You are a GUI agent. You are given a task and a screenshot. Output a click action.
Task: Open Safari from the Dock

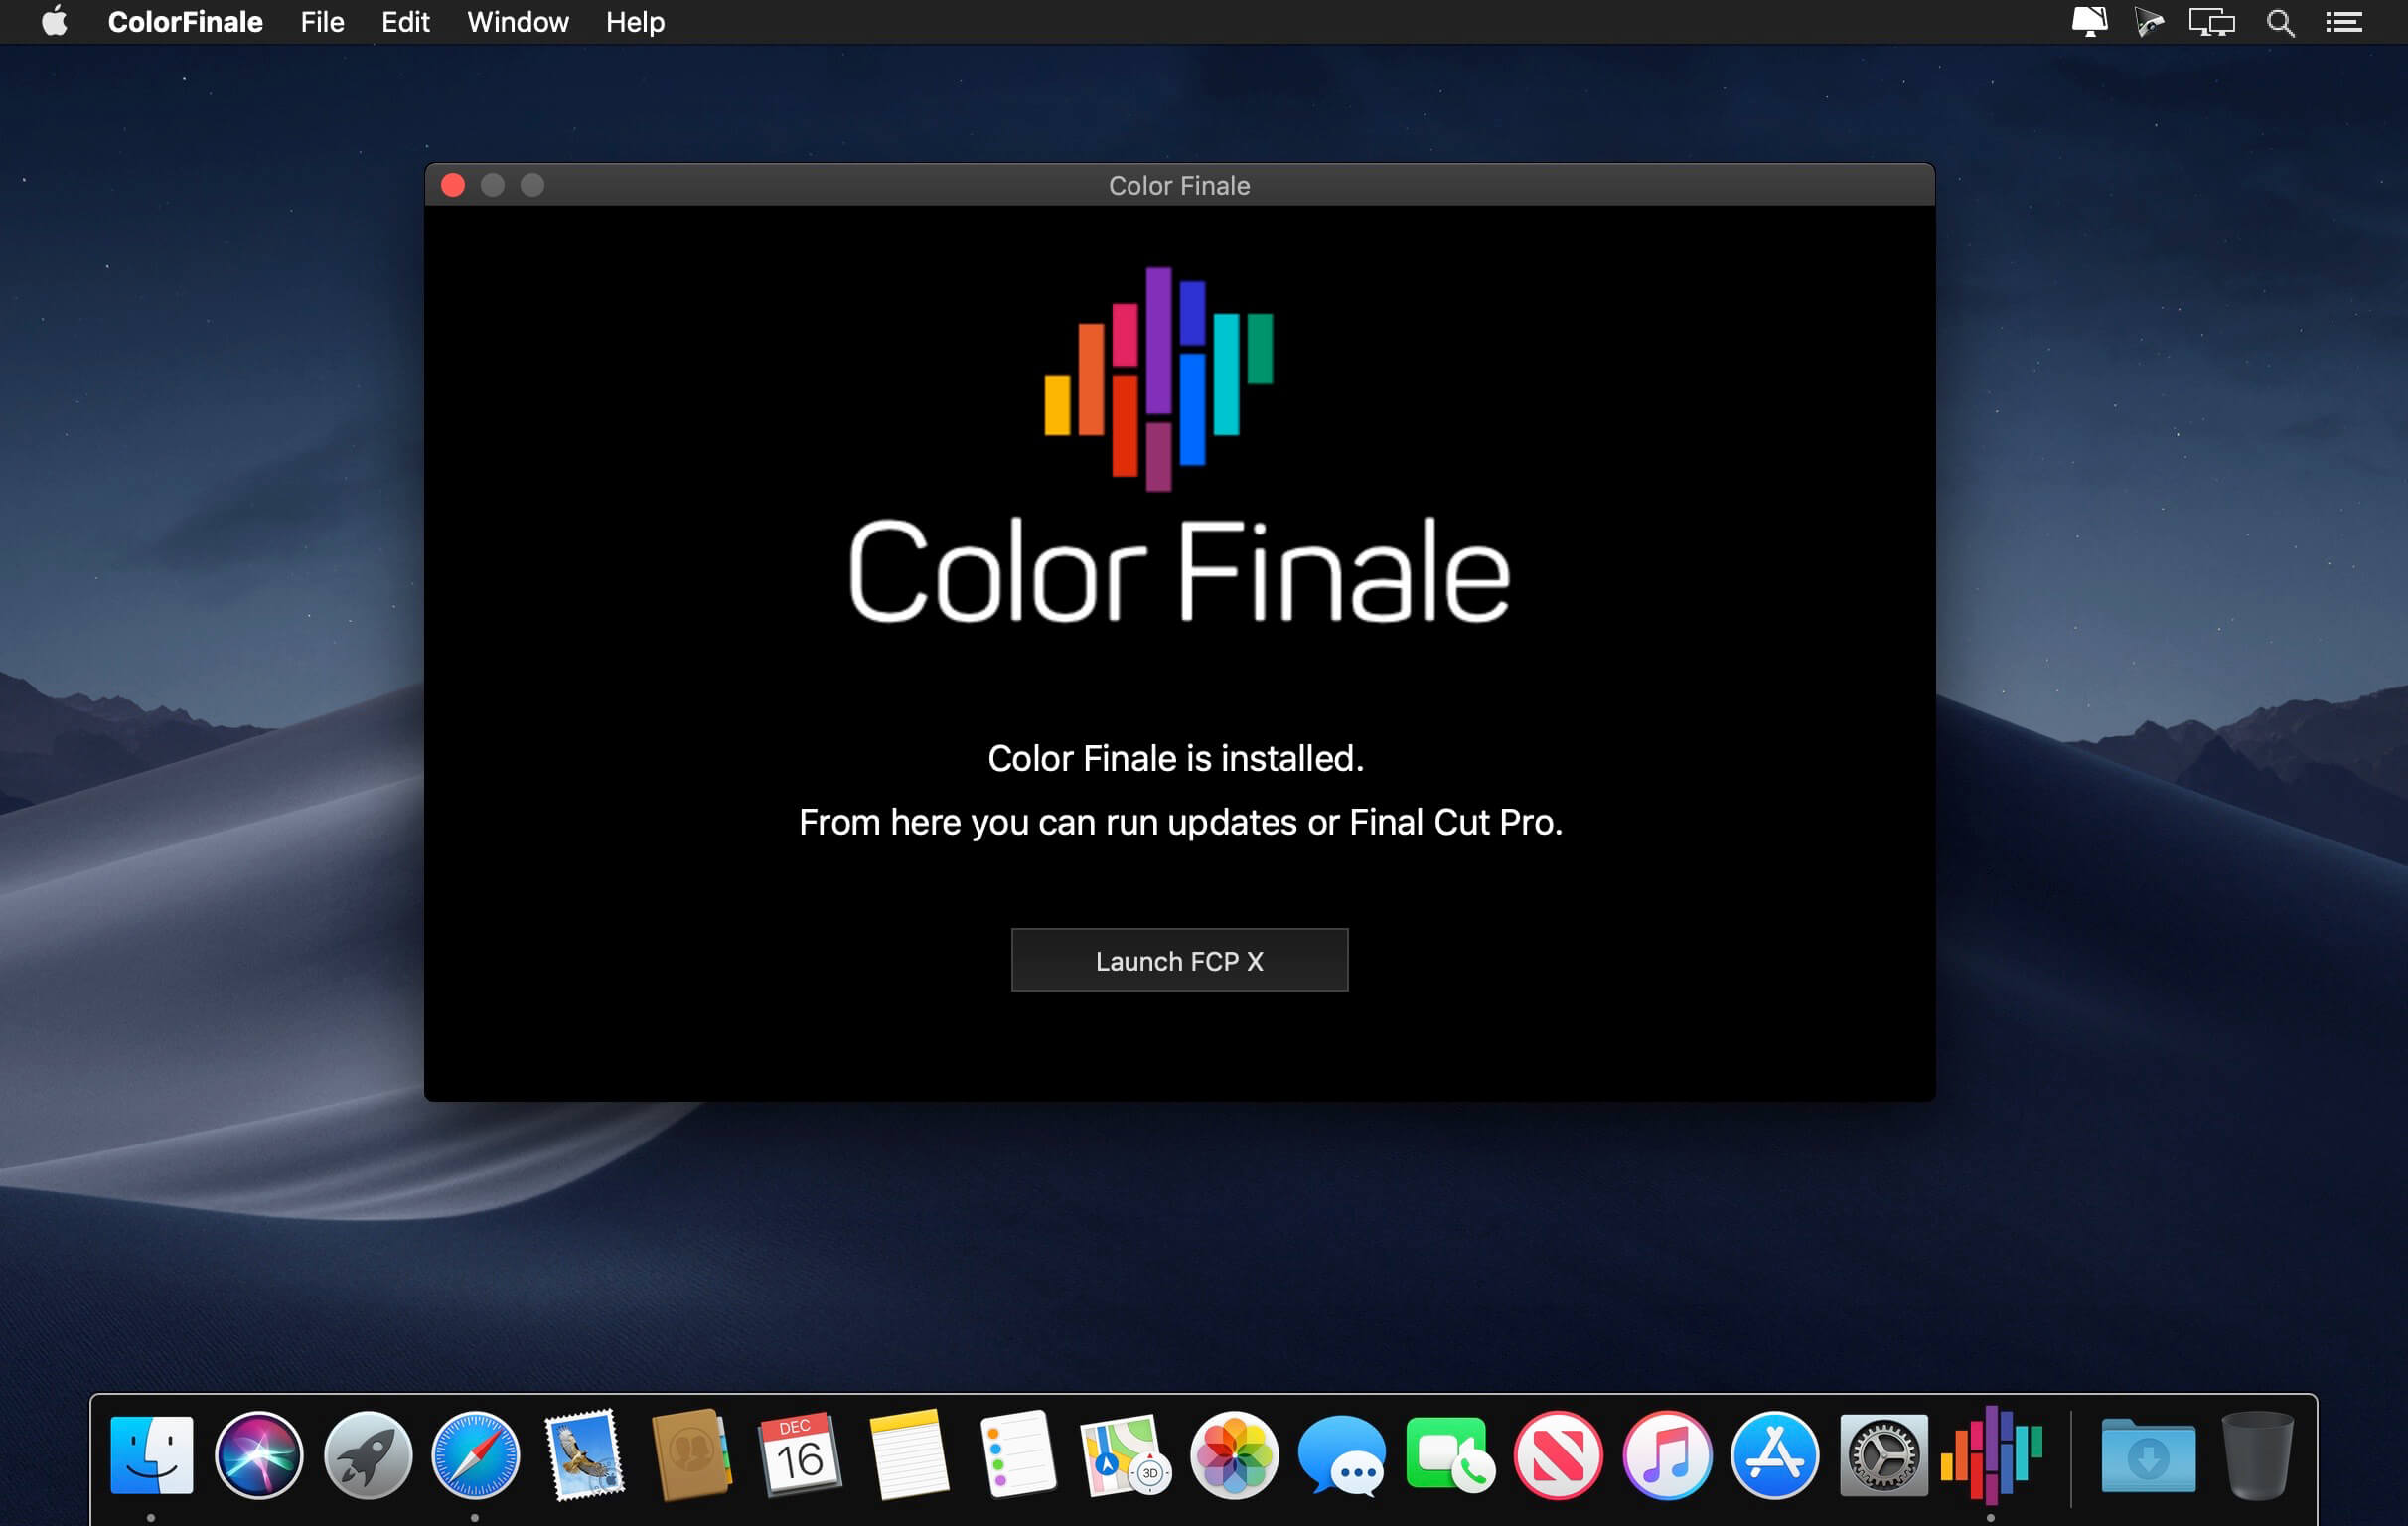(x=475, y=1455)
